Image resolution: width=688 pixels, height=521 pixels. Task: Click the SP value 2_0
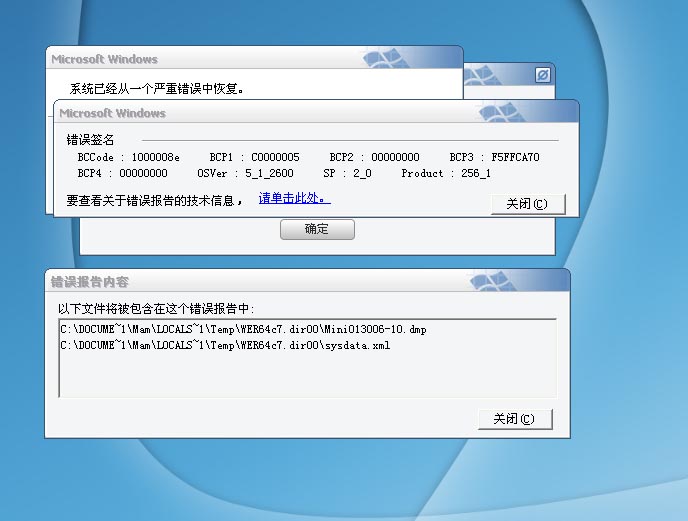(362, 173)
